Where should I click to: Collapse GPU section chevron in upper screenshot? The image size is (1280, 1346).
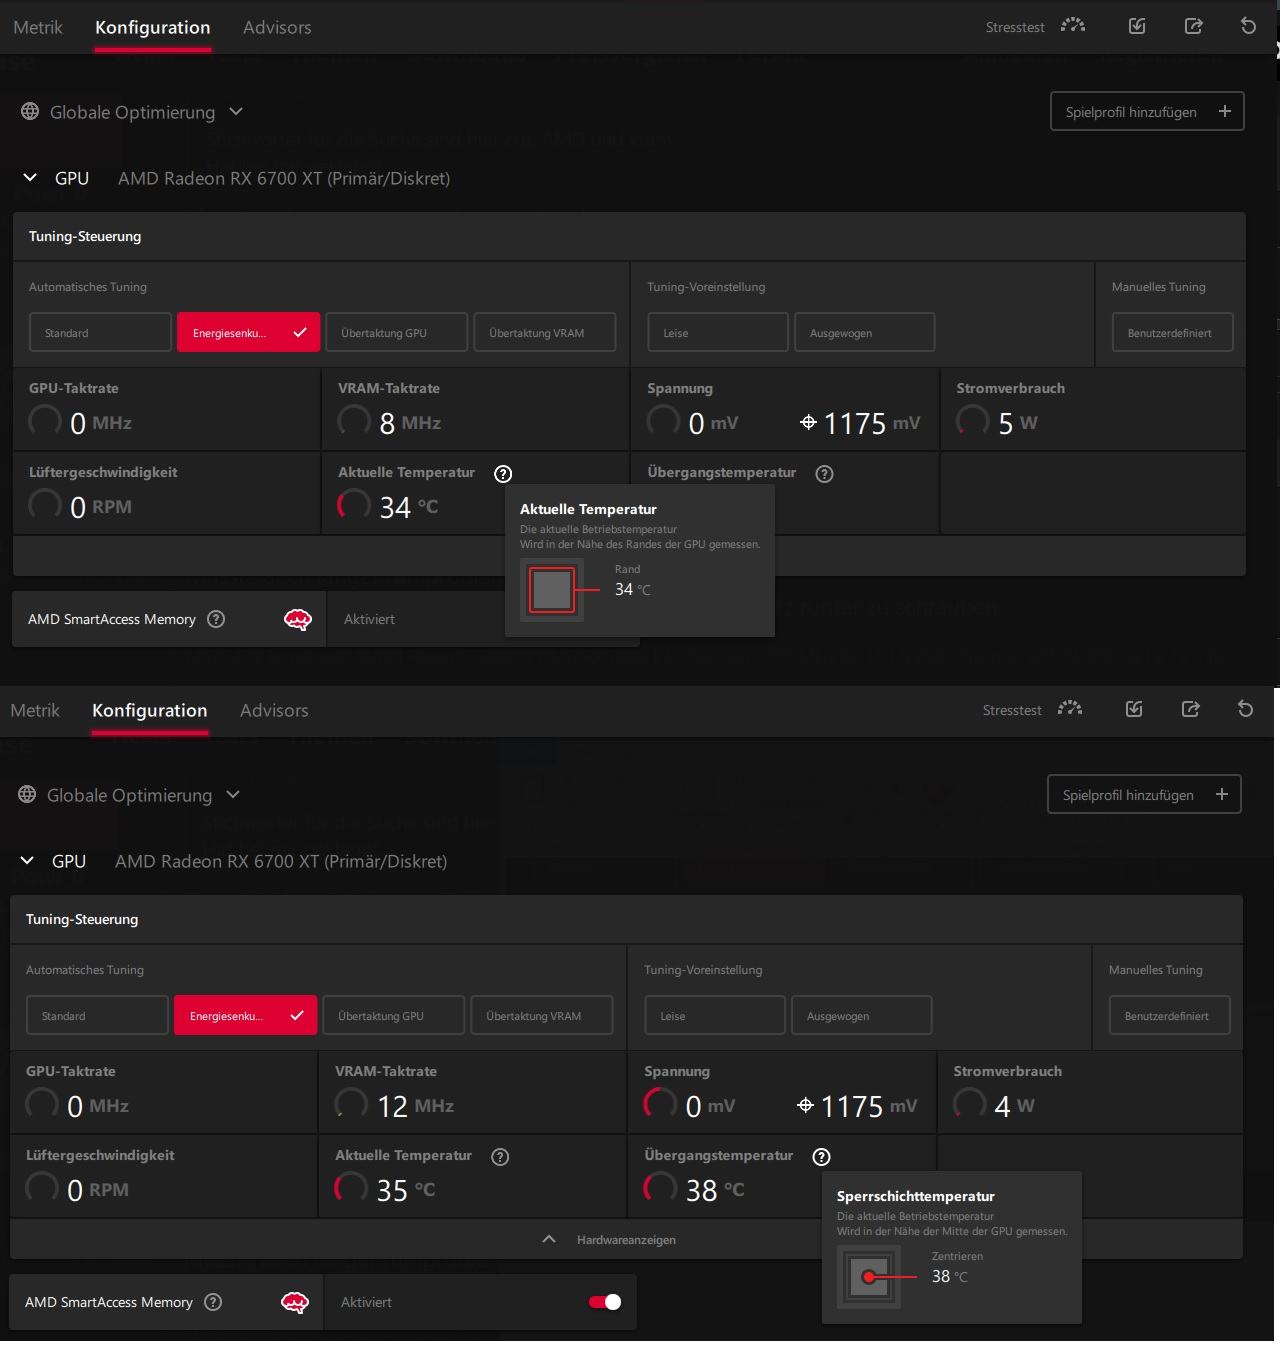coord(30,178)
